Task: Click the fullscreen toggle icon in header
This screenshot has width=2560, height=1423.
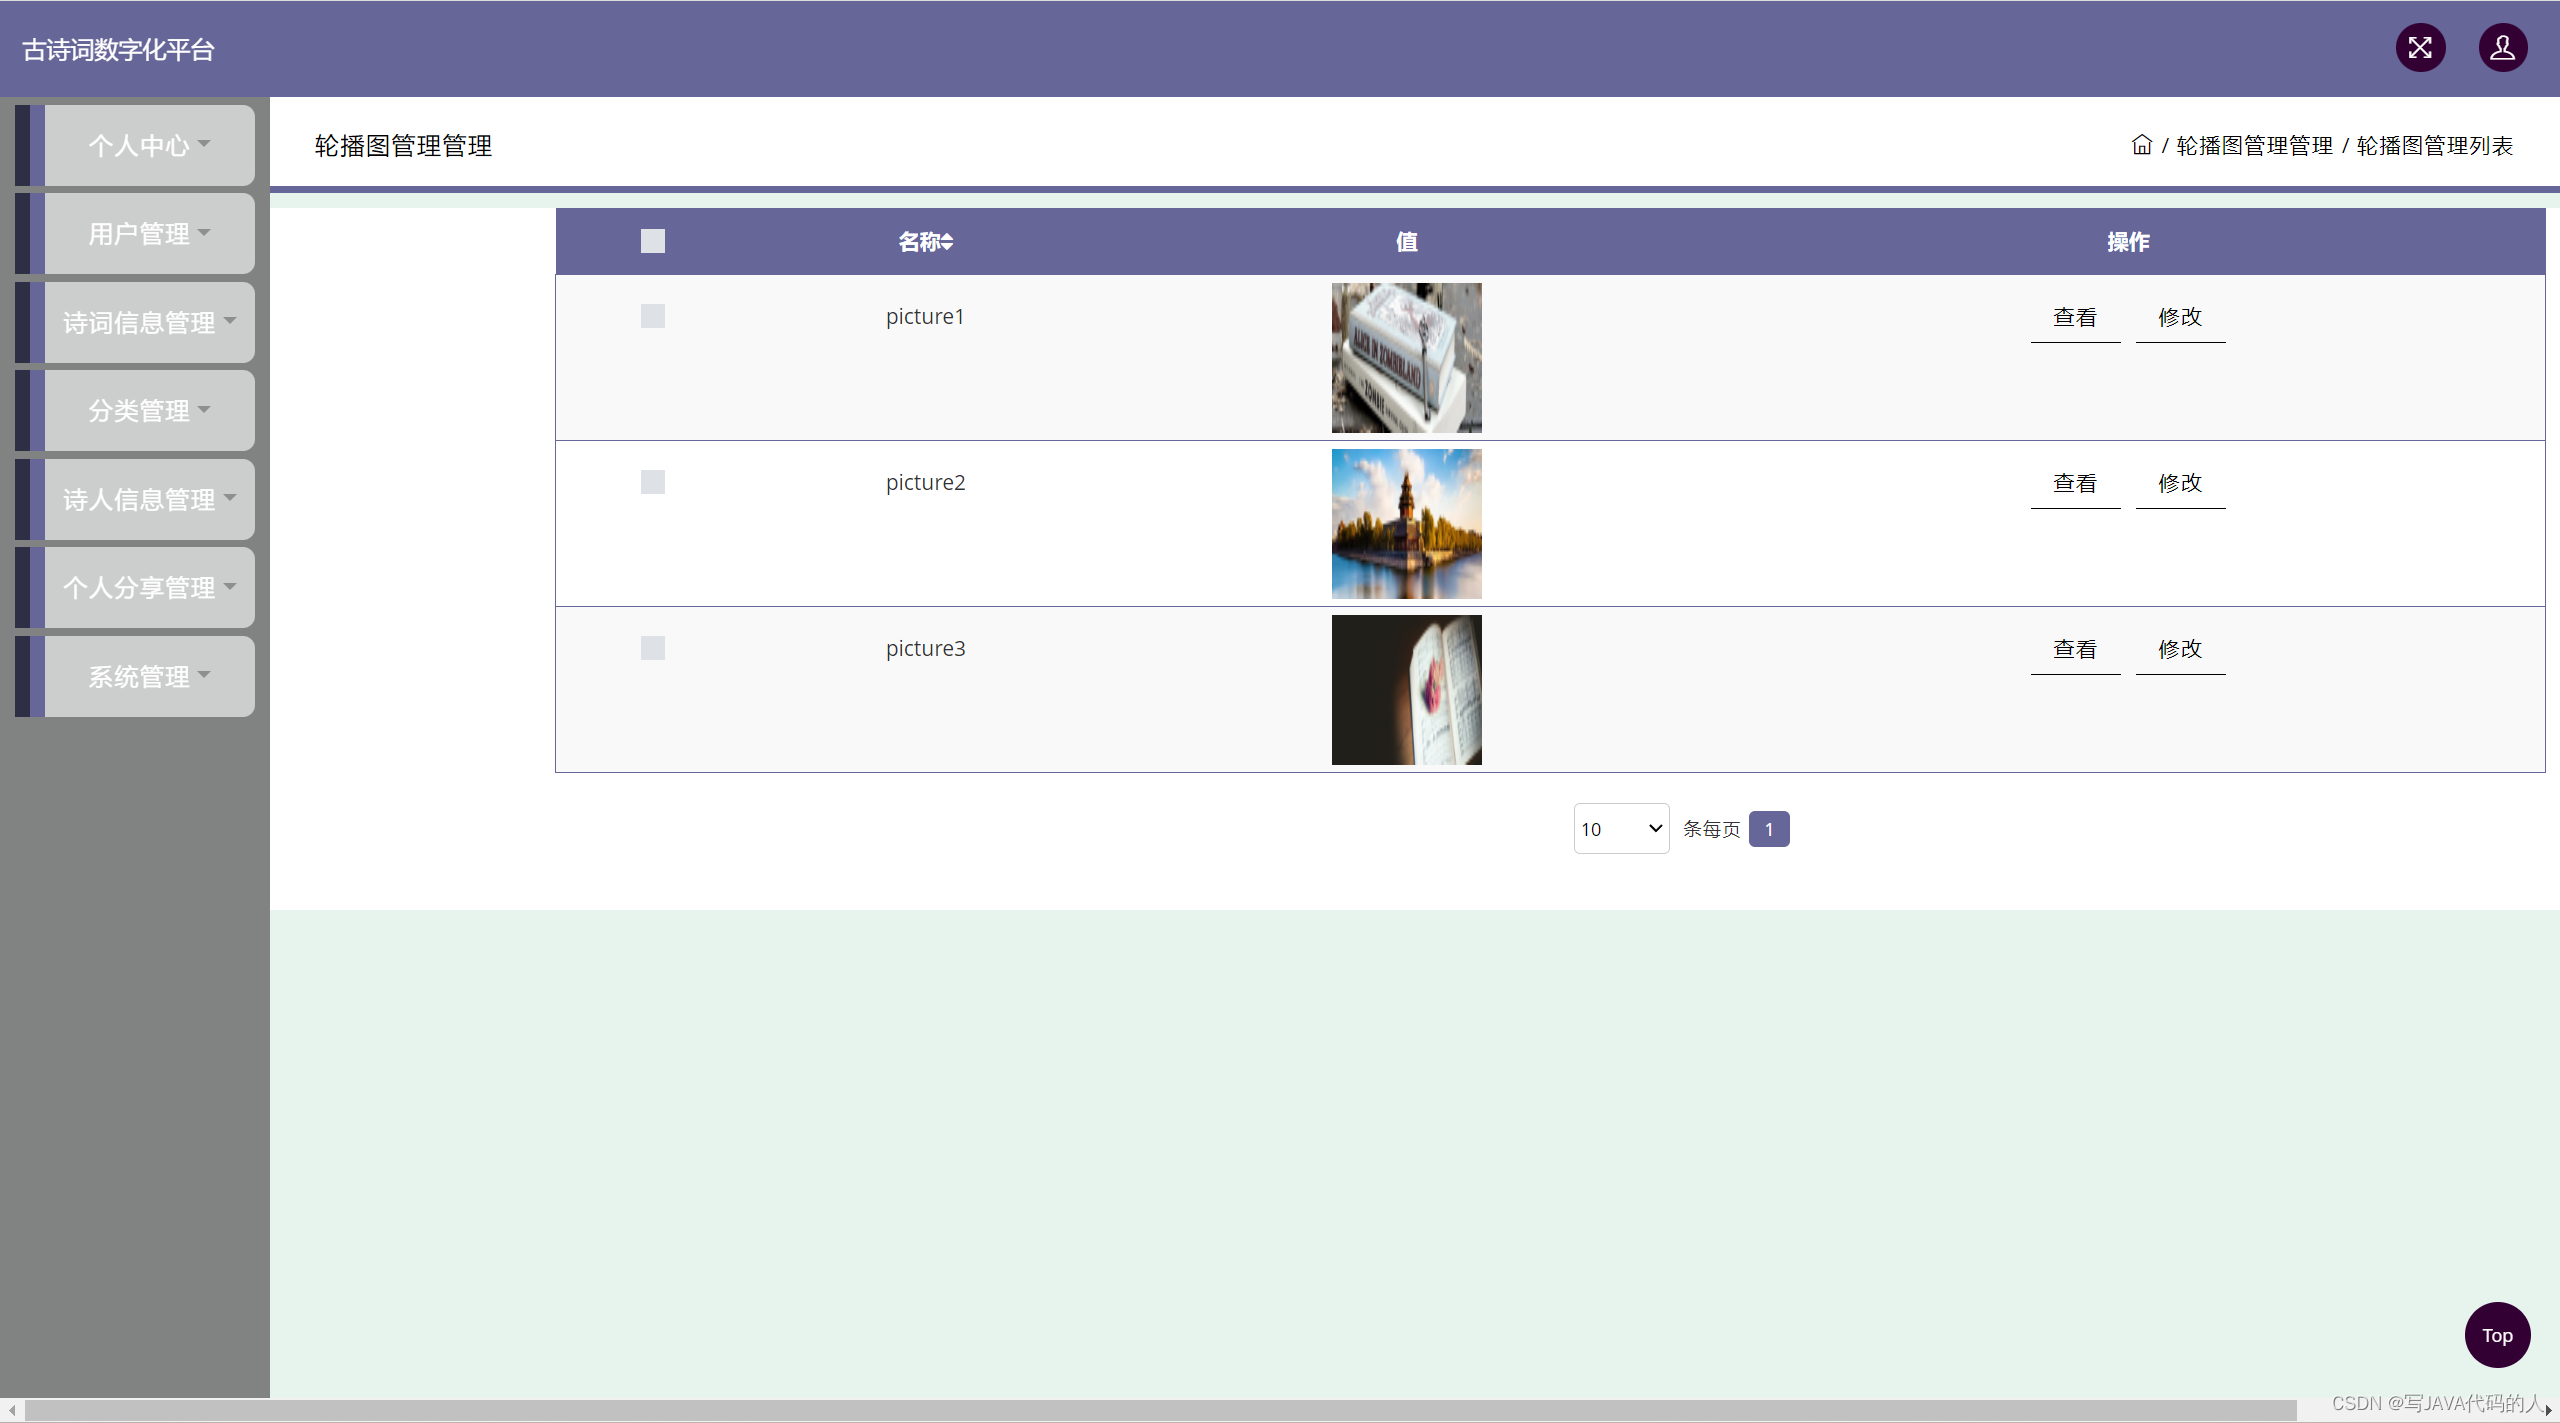Action: point(2420,48)
